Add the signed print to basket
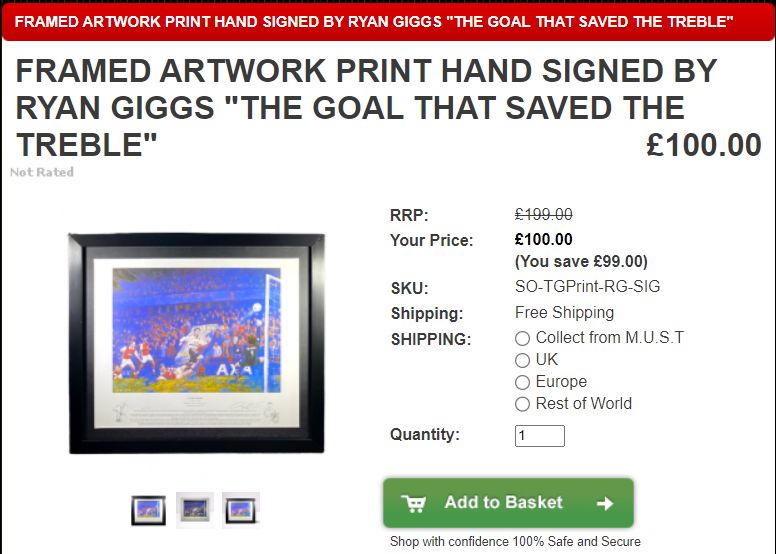The image size is (776, 554). [508, 503]
